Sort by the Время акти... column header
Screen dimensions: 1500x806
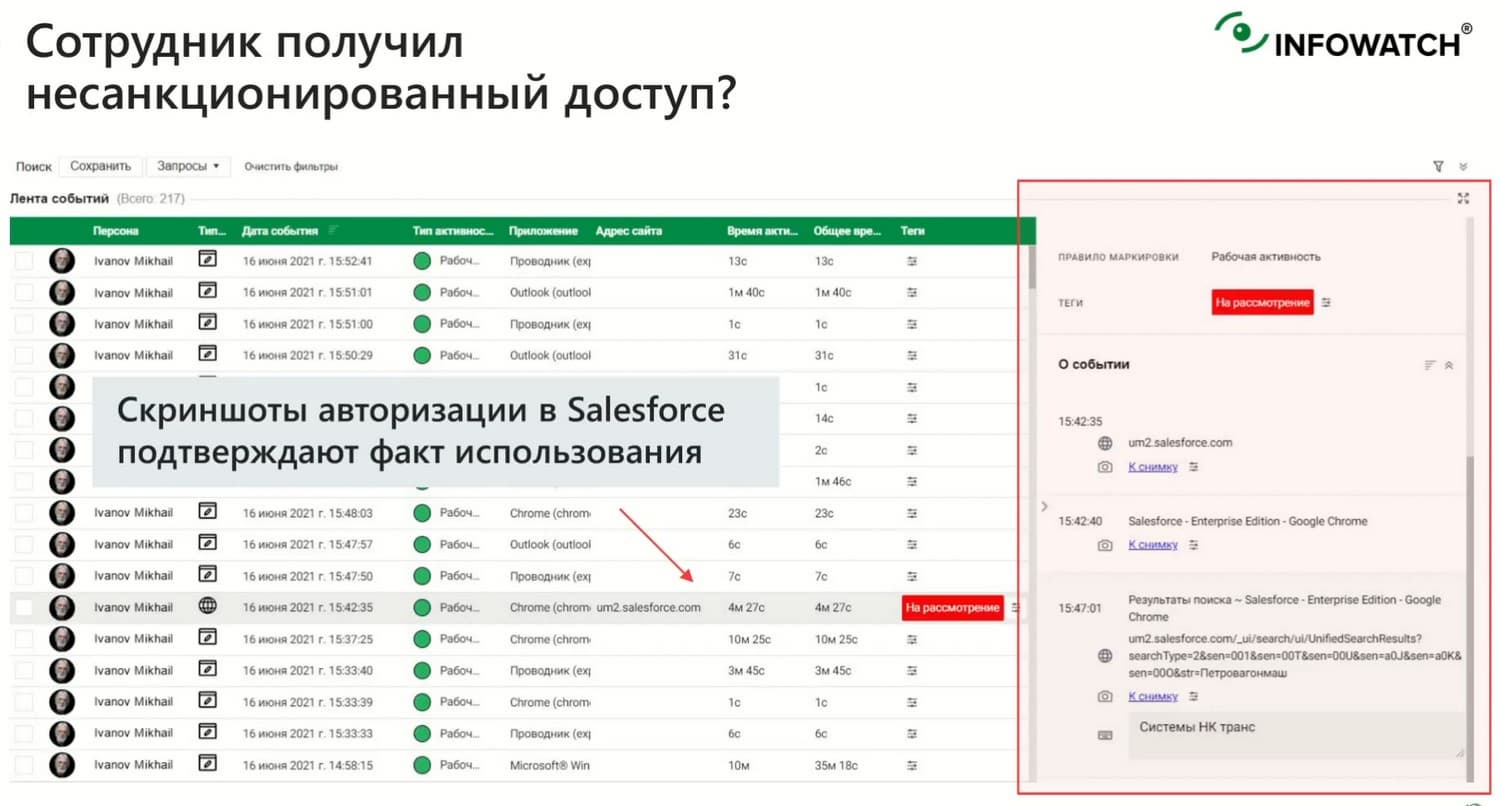click(x=763, y=231)
